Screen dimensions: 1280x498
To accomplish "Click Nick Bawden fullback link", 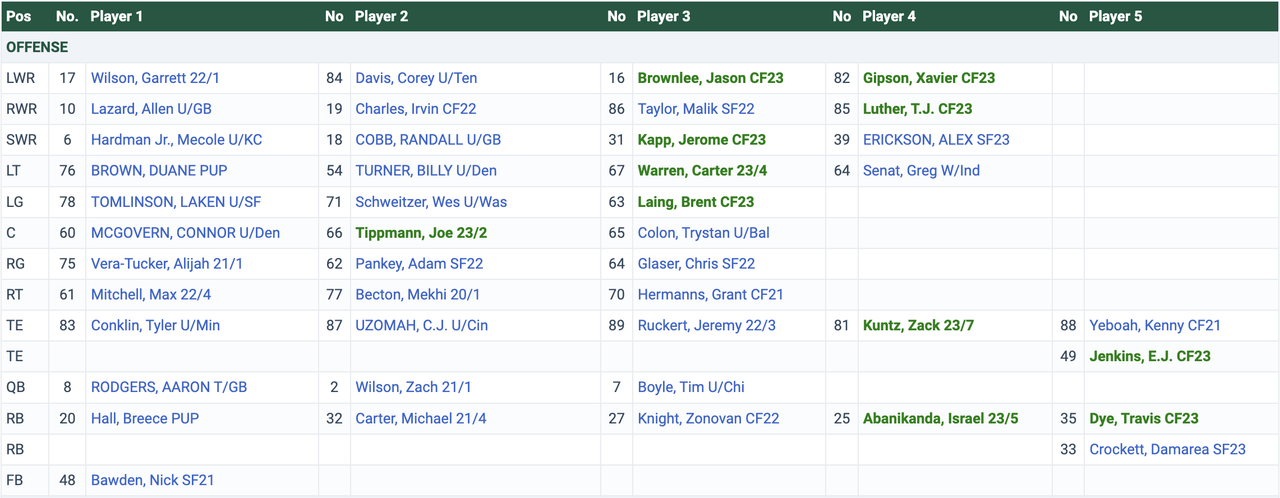I will [x=152, y=480].
